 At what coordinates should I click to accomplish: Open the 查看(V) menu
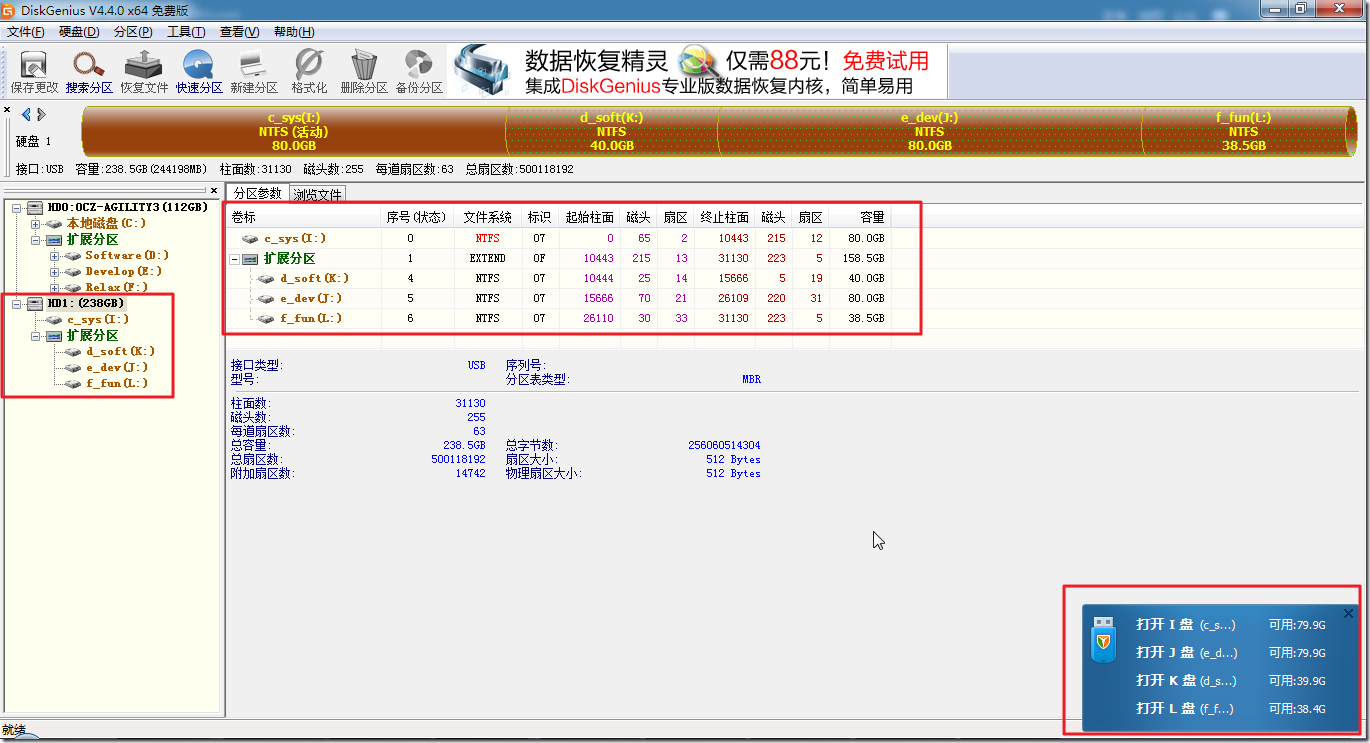click(x=239, y=32)
